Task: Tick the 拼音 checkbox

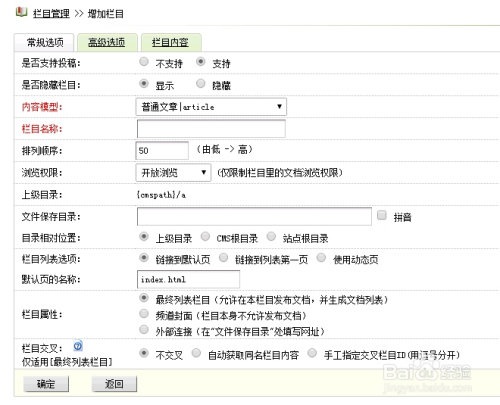Action: tap(382, 215)
